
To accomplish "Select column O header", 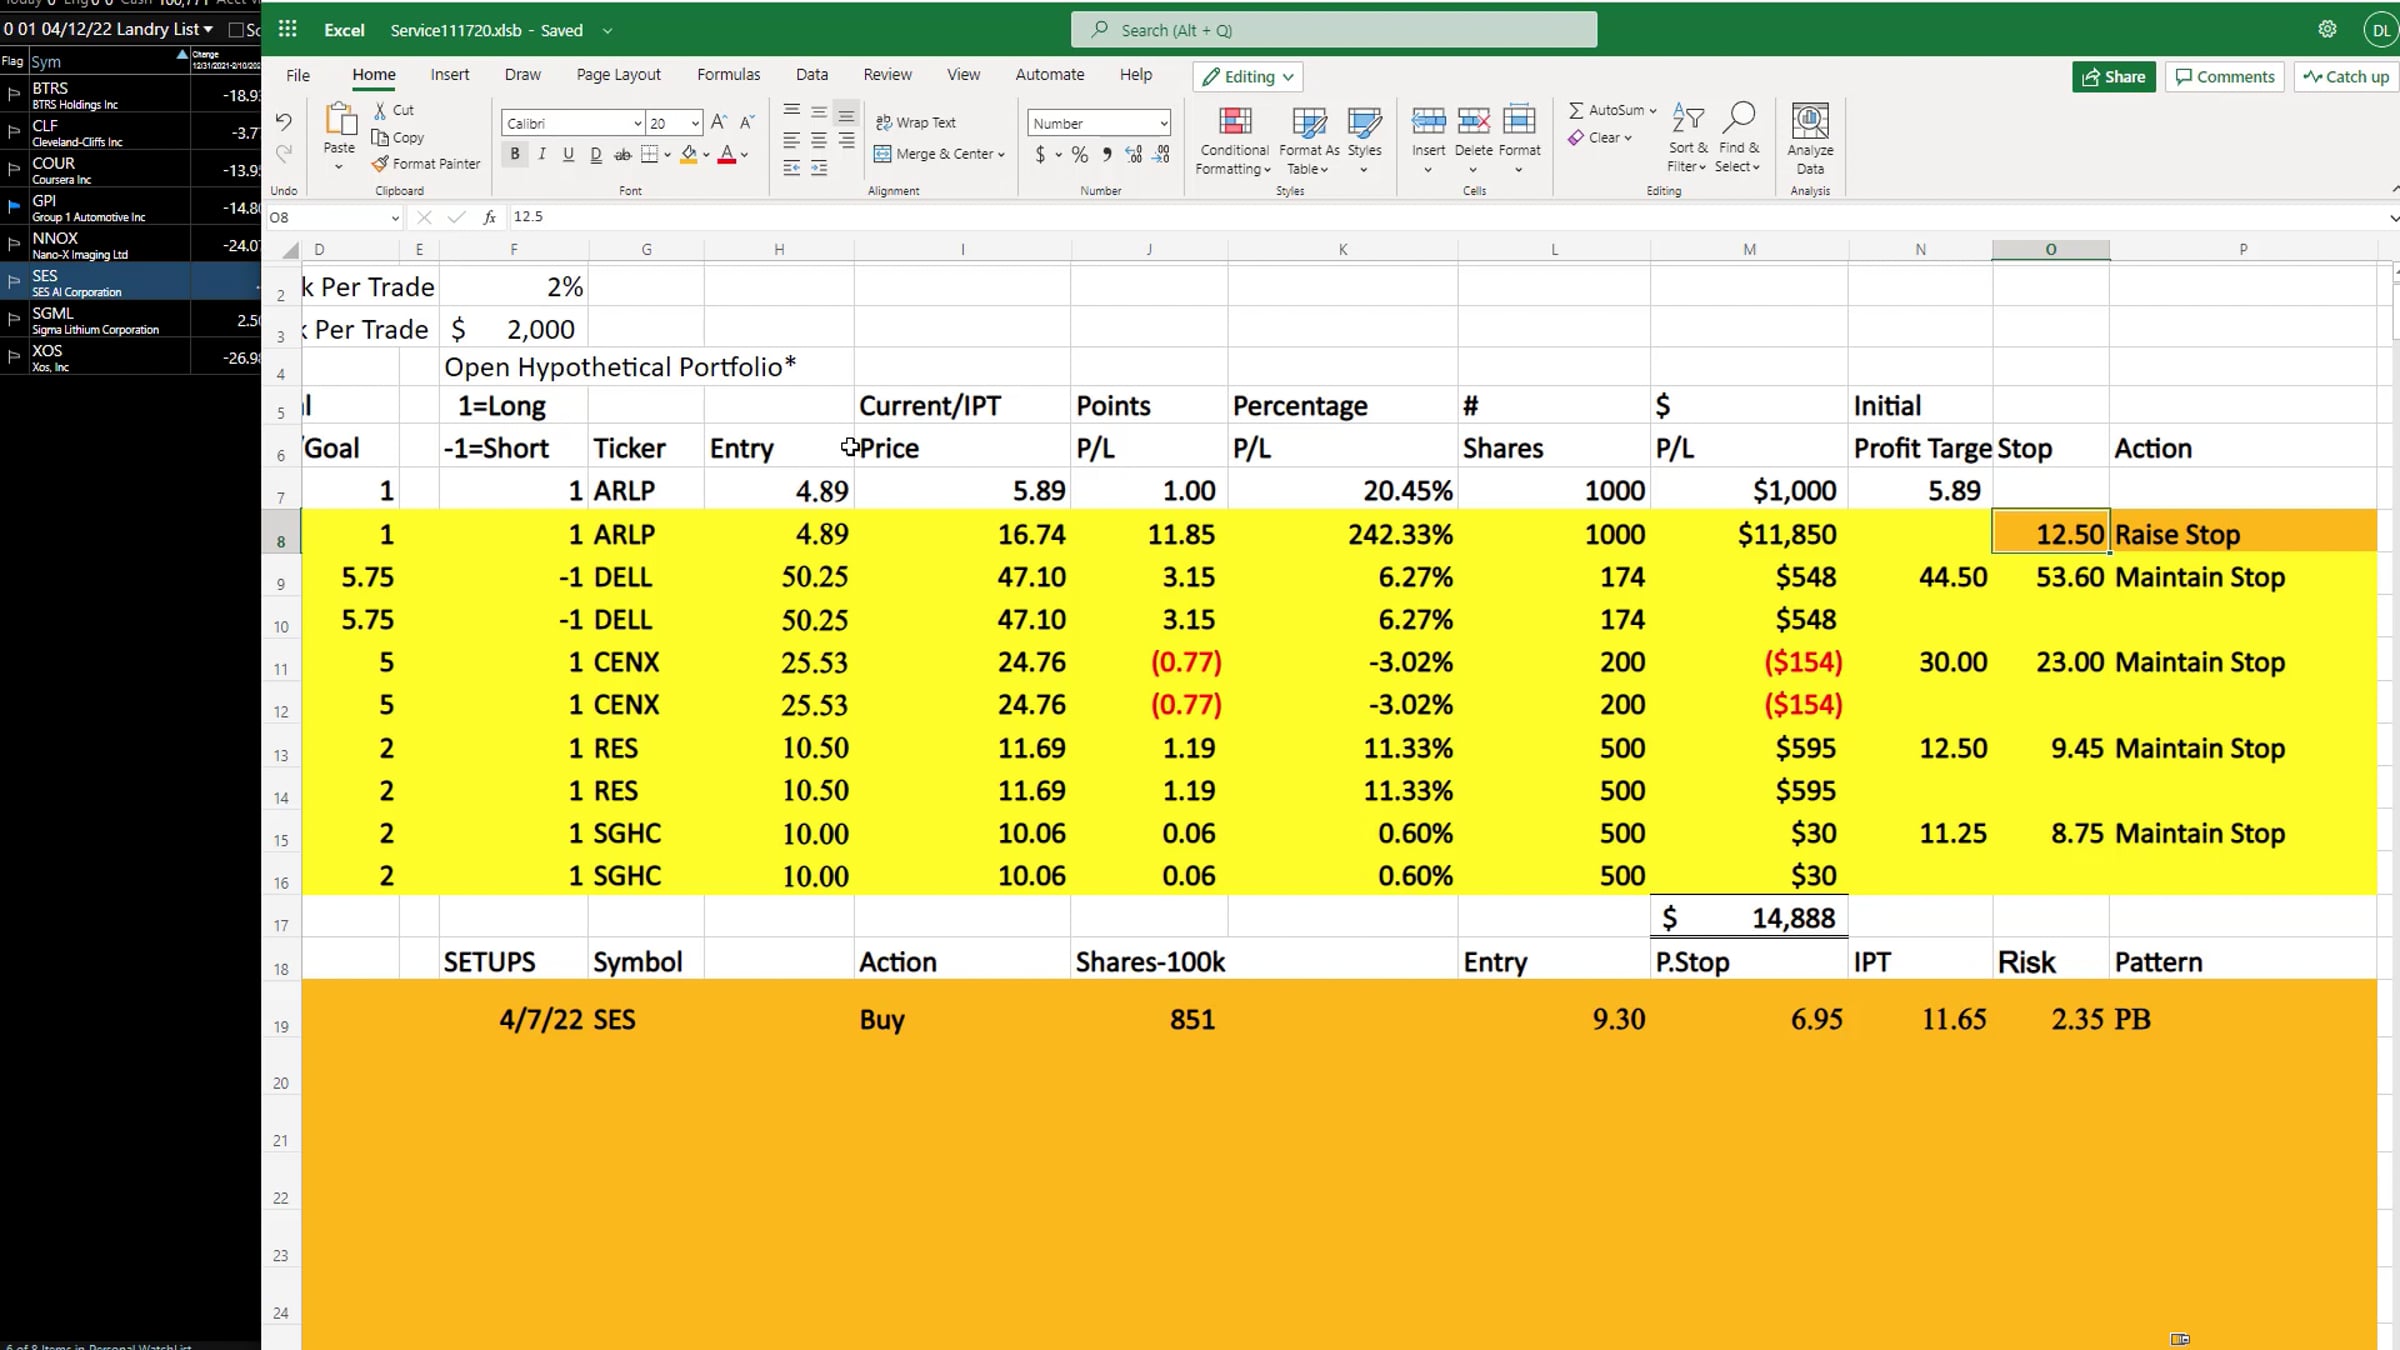I will pos(2050,249).
